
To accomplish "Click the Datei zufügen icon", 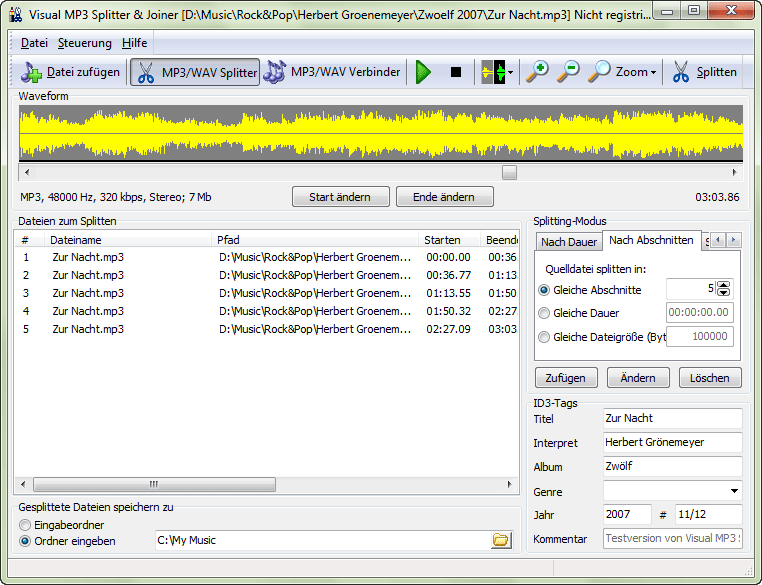I will coord(31,72).
